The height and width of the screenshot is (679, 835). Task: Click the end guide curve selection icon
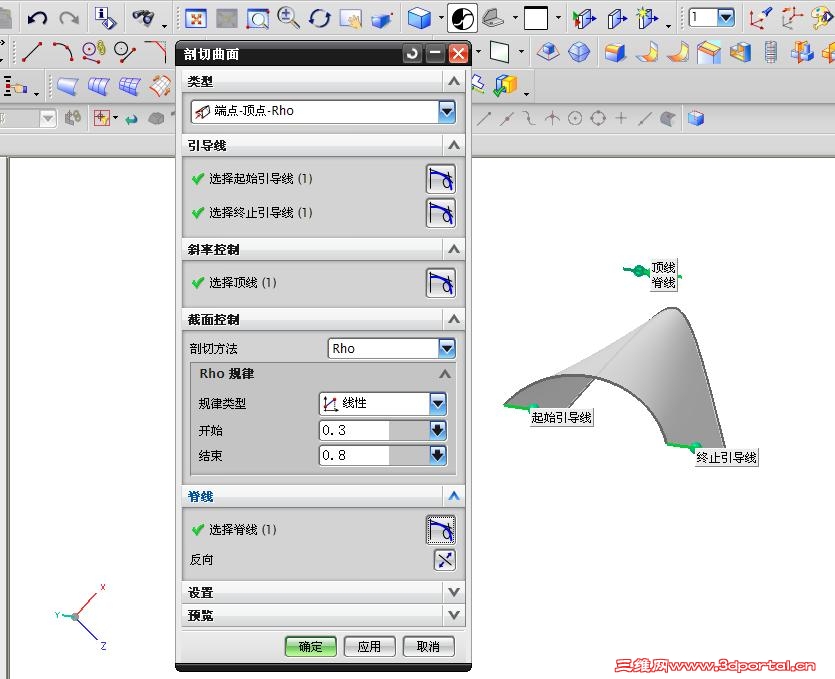(x=441, y=213)
